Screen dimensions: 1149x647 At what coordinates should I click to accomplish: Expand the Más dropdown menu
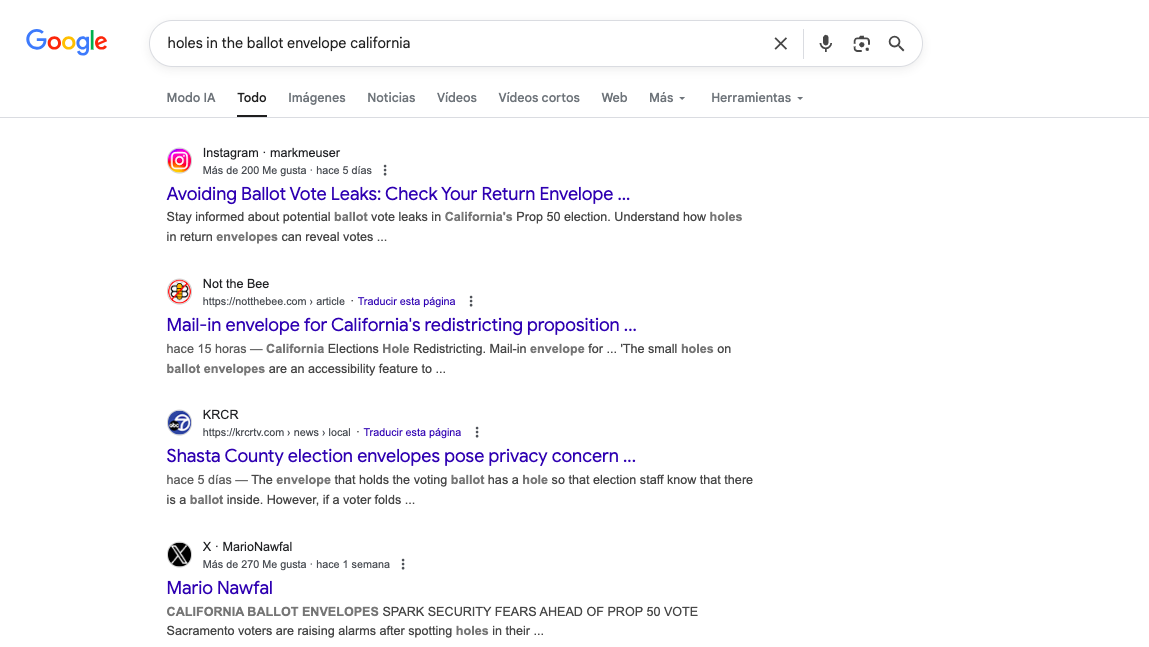(667, 98)
